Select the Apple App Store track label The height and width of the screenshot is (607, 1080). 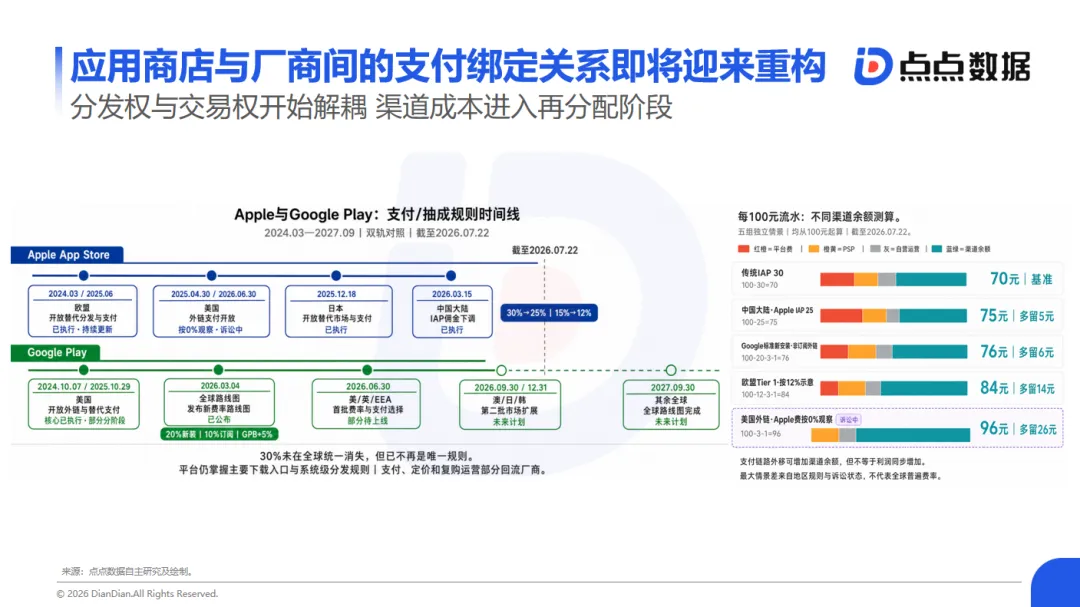(68, 255)
